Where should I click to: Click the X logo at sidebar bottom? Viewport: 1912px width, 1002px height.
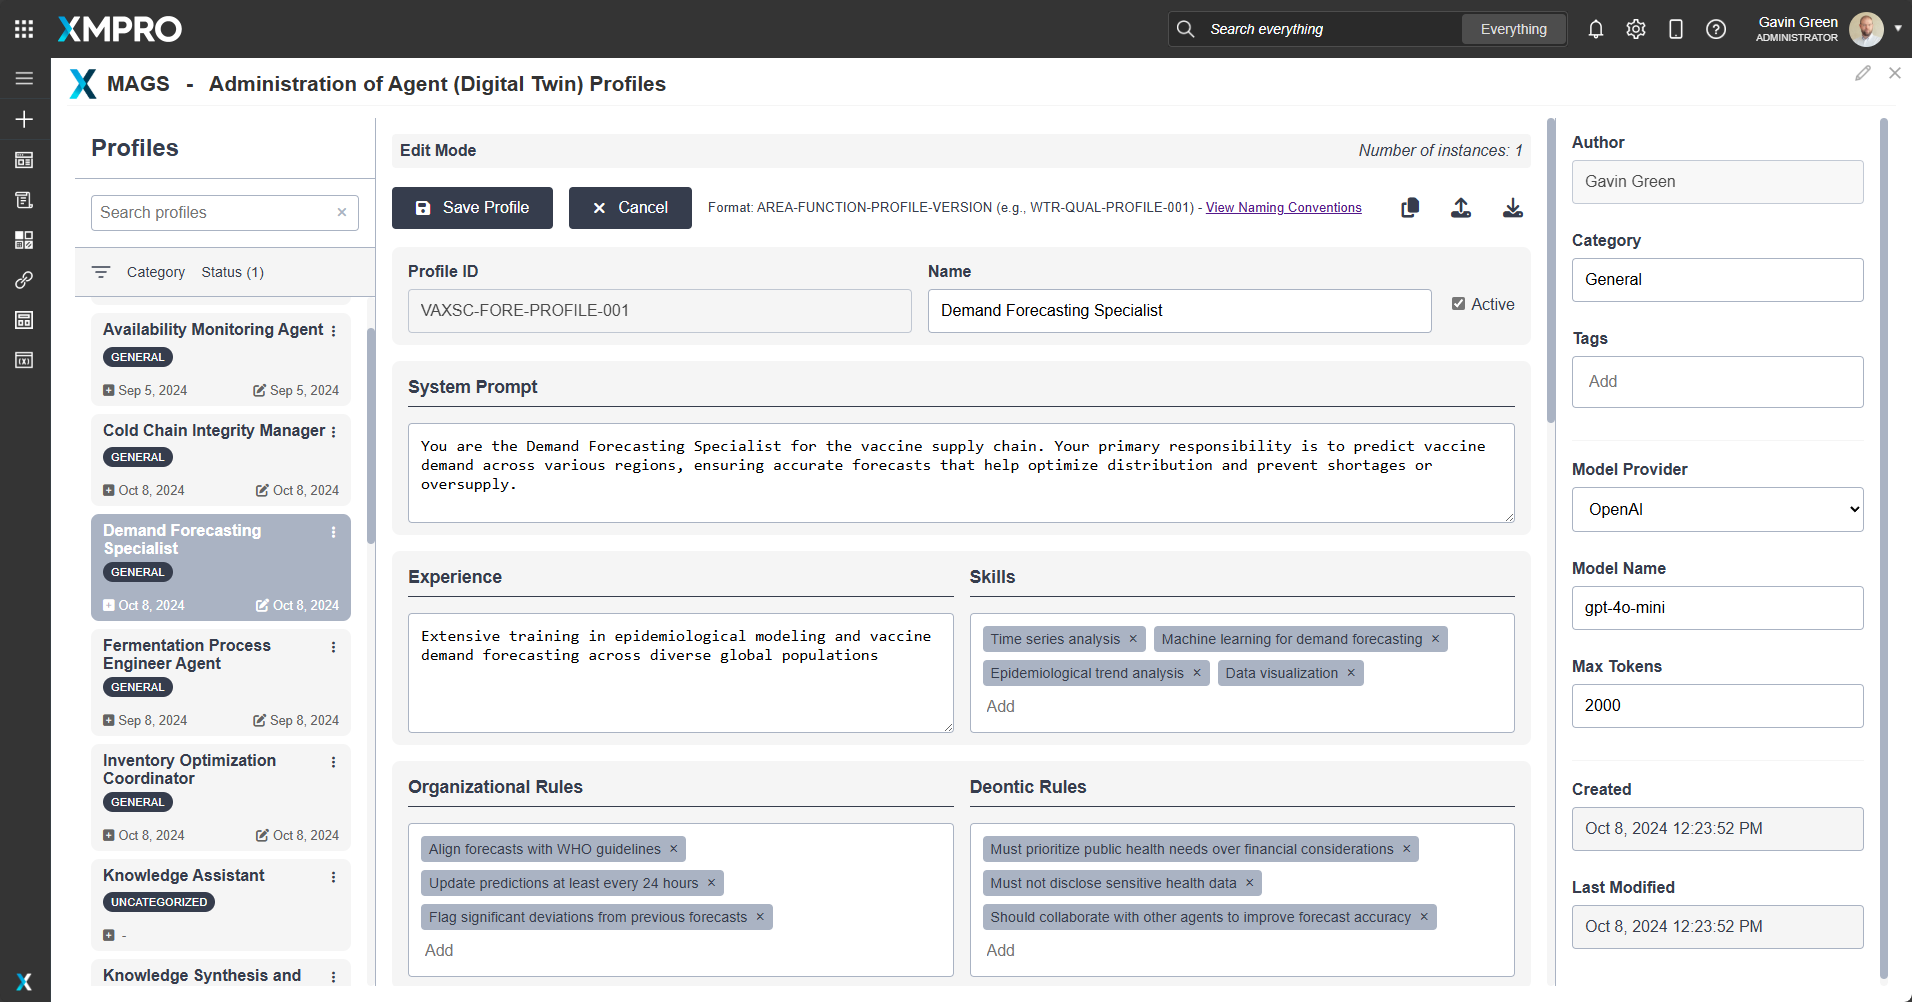24,982
